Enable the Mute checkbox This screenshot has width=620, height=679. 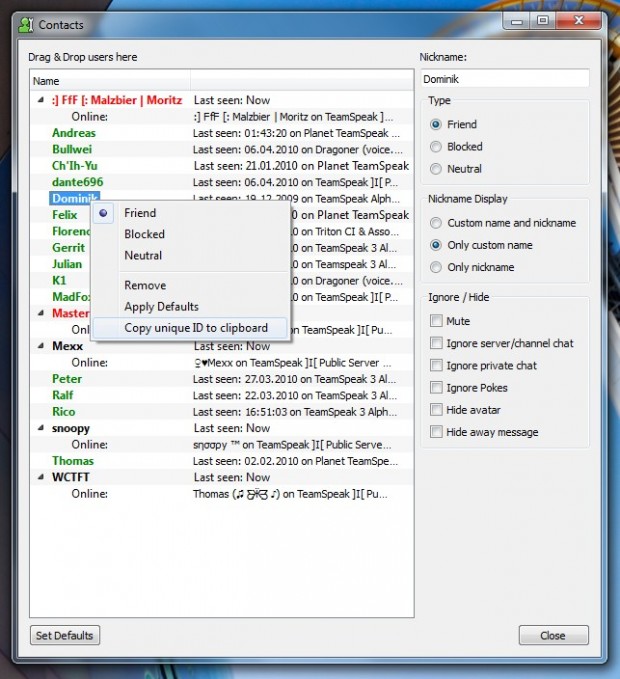tap(436, 321)
